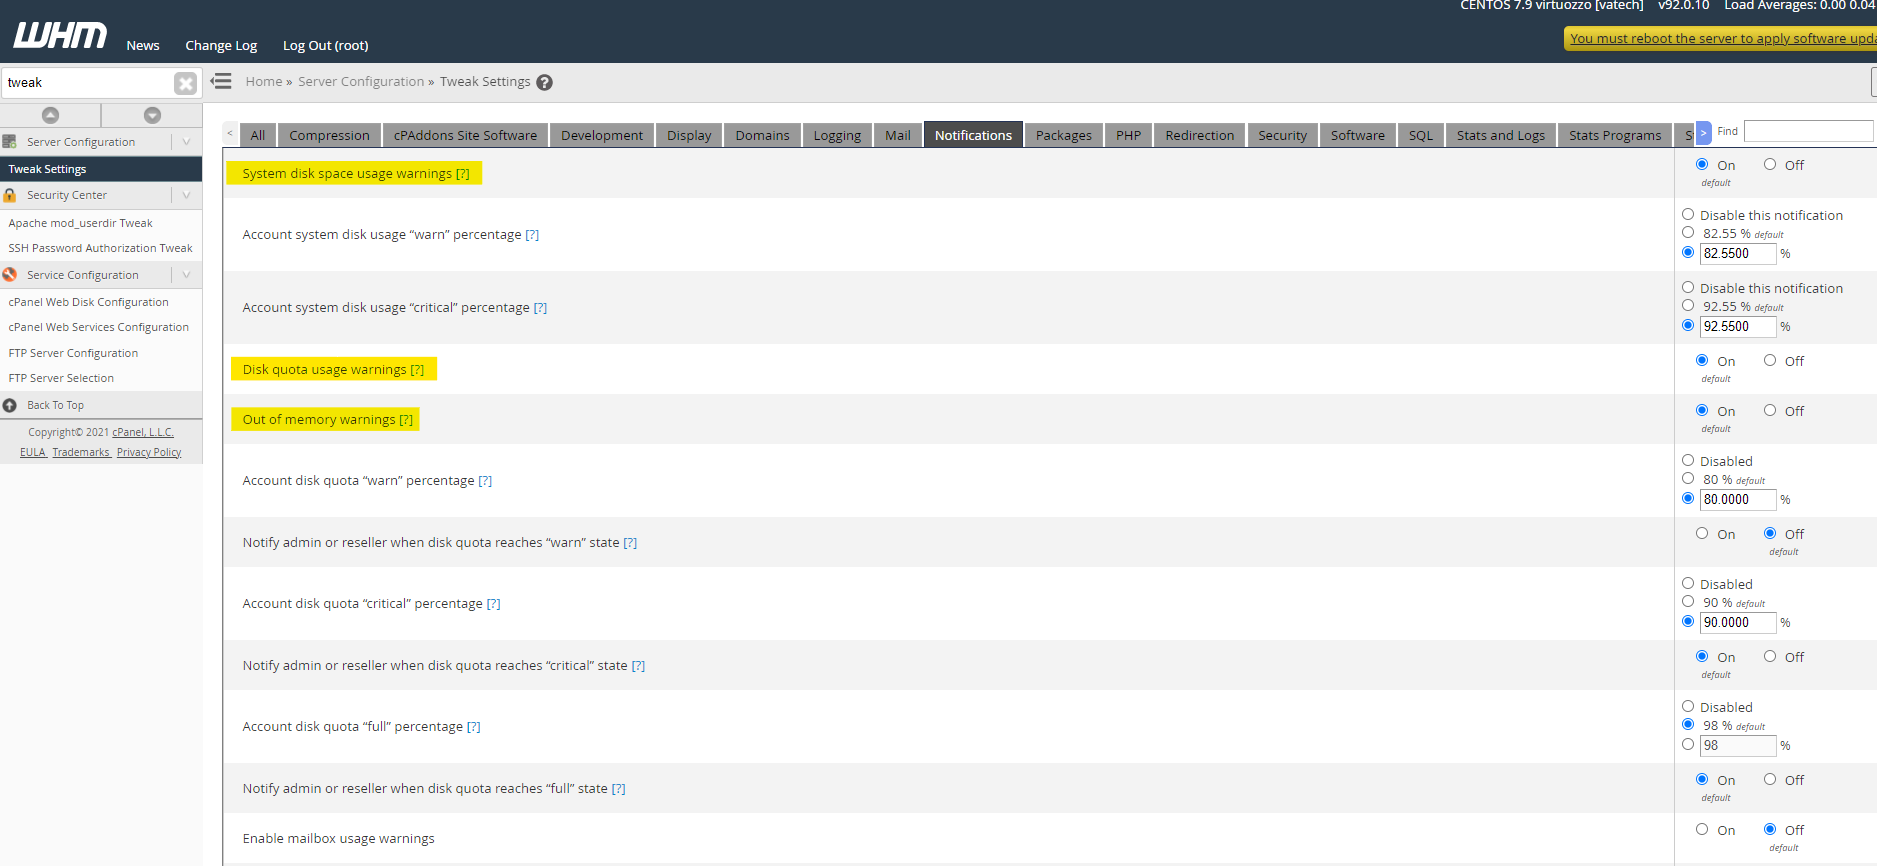Turn off Out of memory warnings

pyautogui.click(x=1770, y=410)
